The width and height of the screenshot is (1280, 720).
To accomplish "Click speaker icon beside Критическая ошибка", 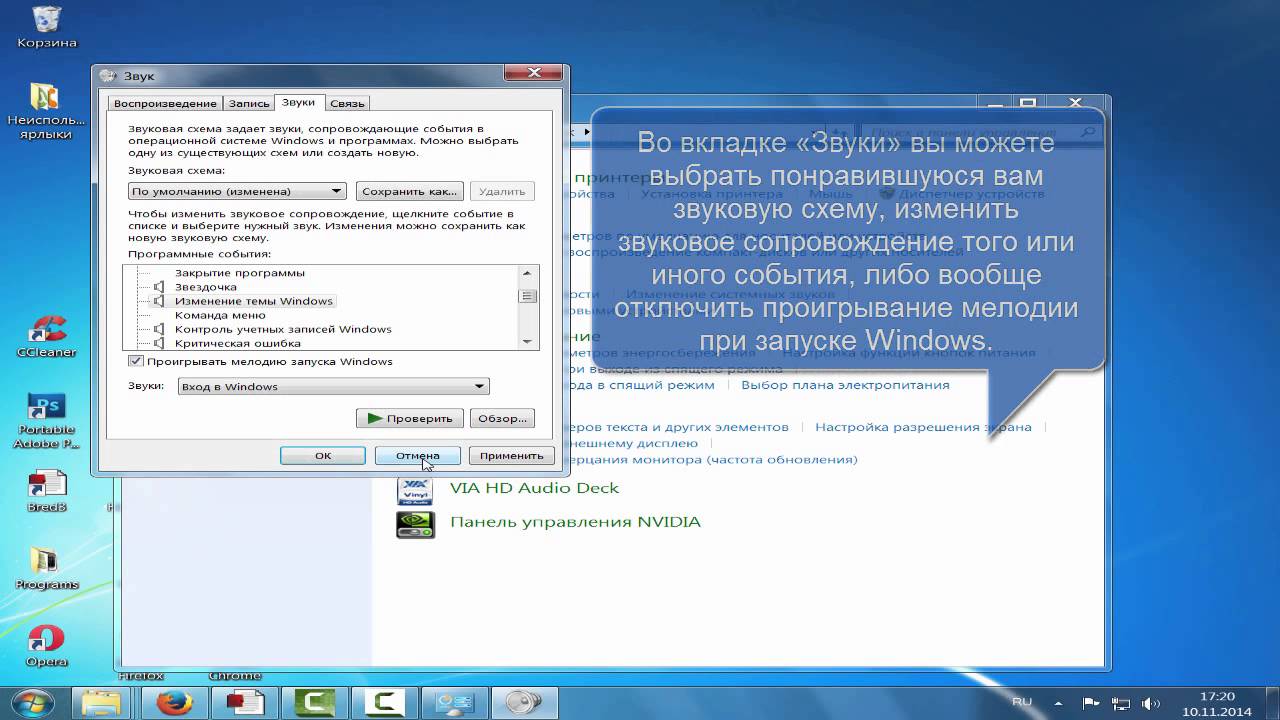I will click(158, 343).
